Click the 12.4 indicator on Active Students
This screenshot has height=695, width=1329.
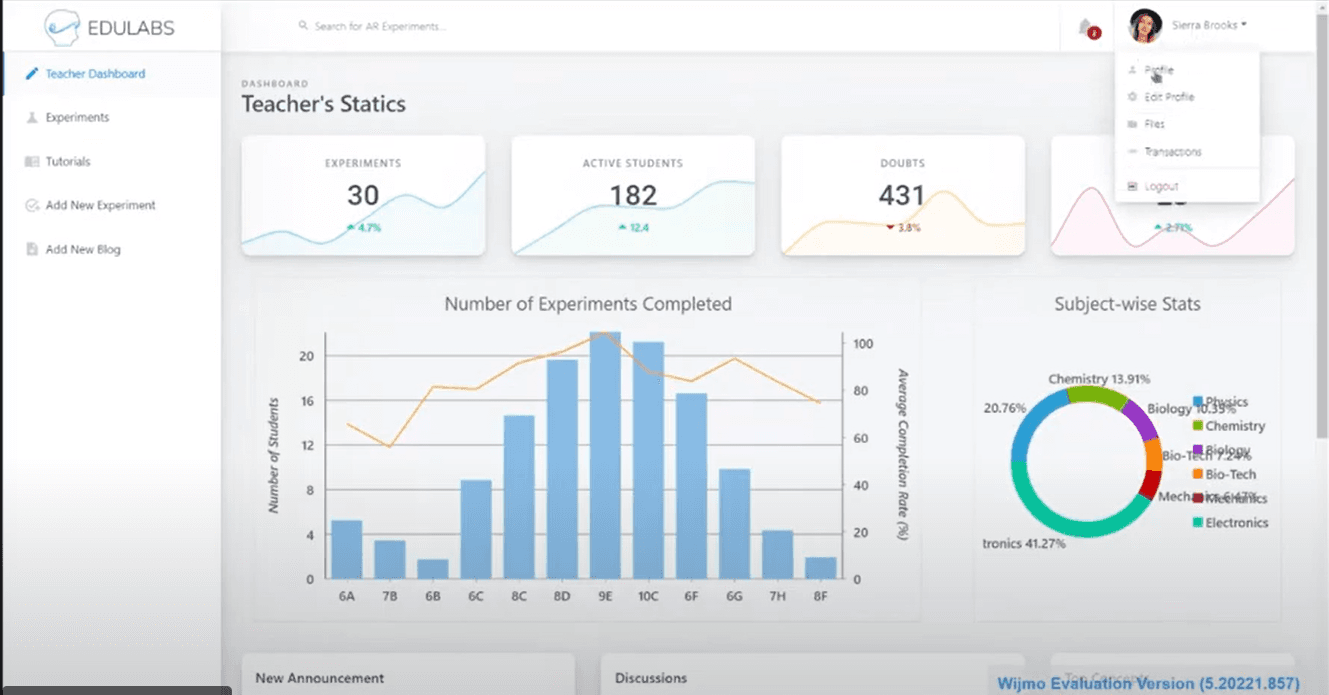click(634, 228)
